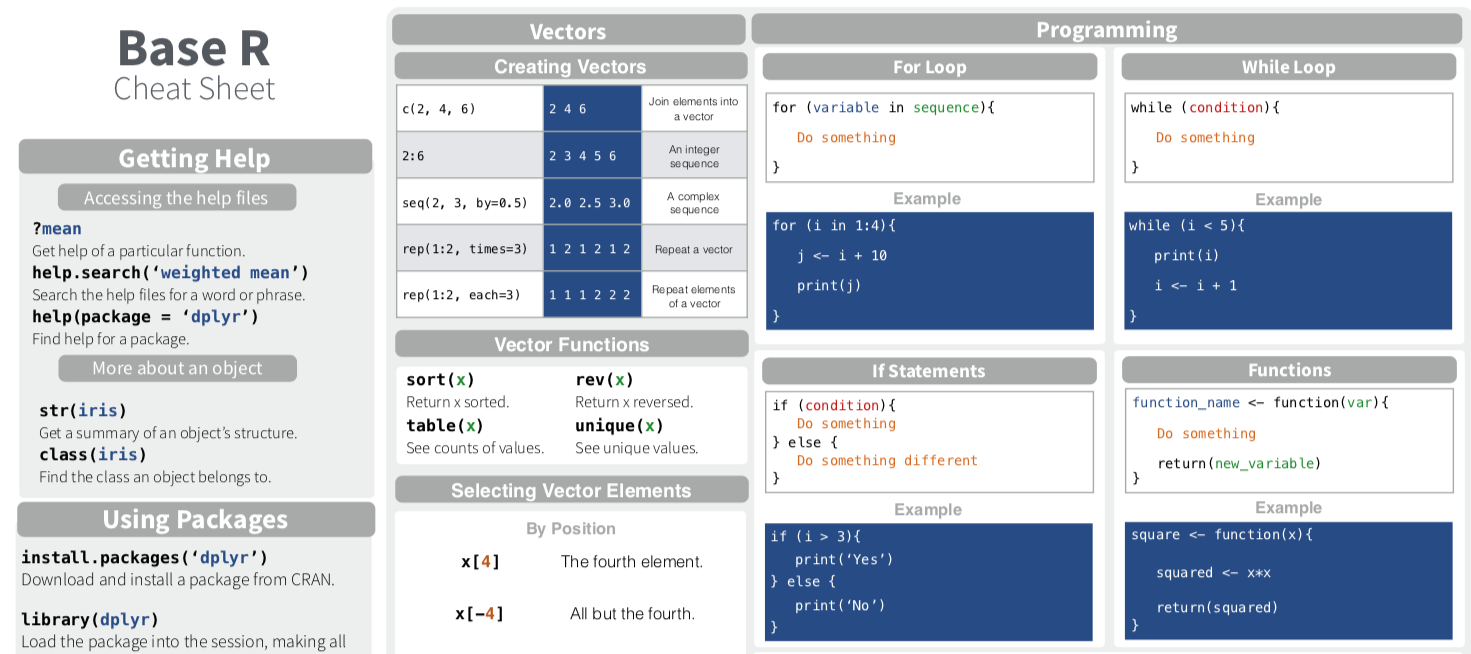Click the unique(x) function name
1471x654 pixels.
619,426
